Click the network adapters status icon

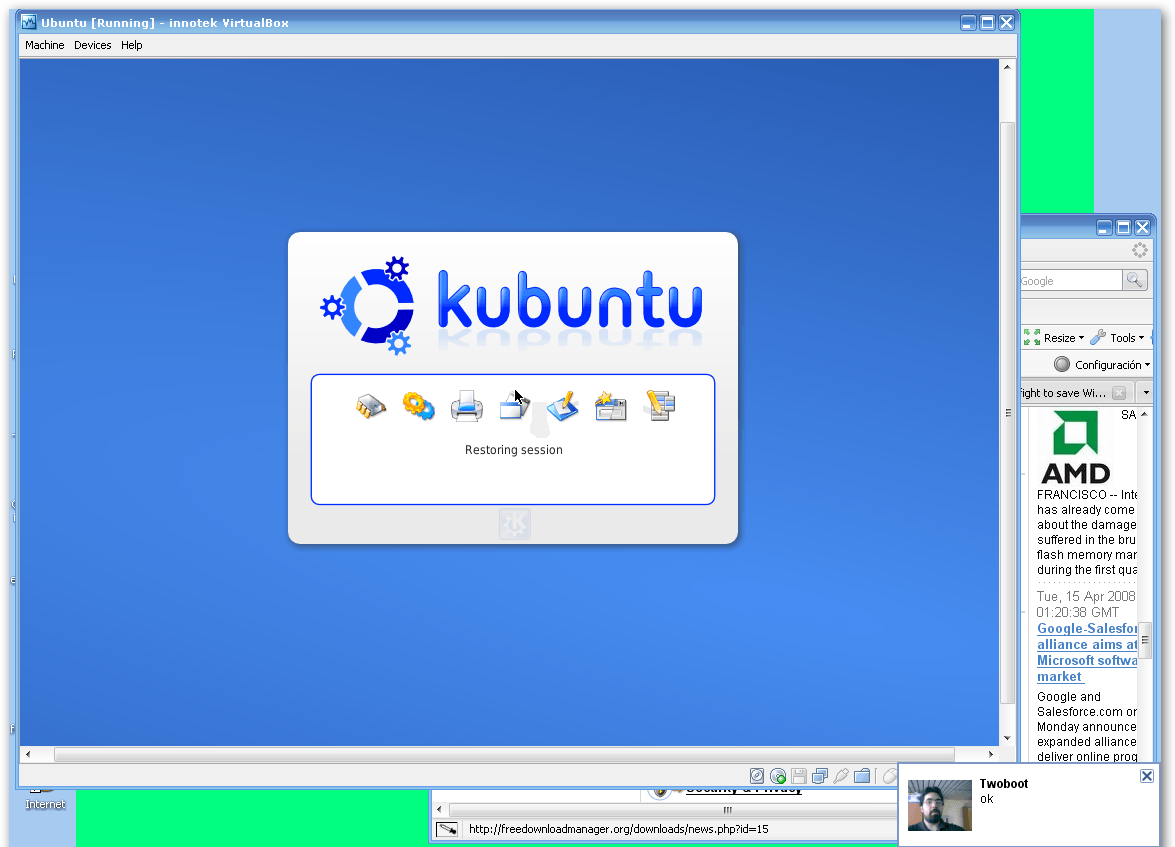coord(820,776)
